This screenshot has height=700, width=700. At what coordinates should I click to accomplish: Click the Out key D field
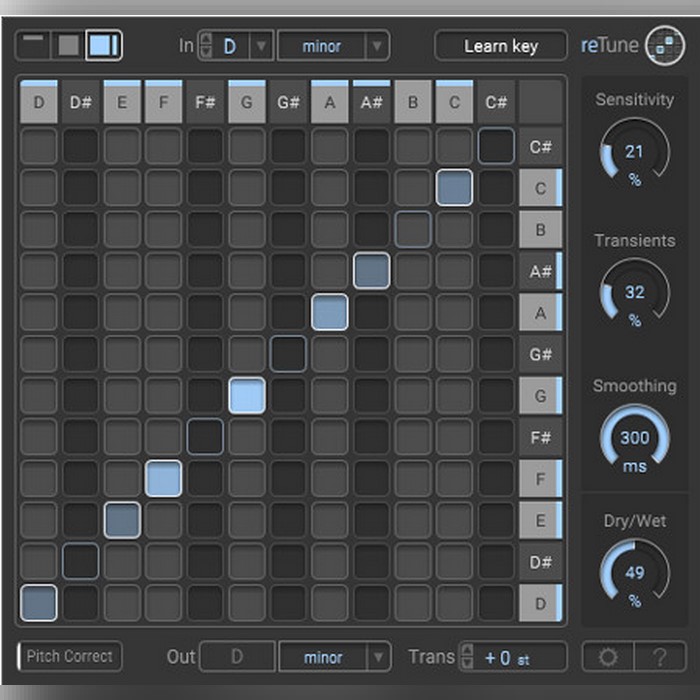click(237, 657)
